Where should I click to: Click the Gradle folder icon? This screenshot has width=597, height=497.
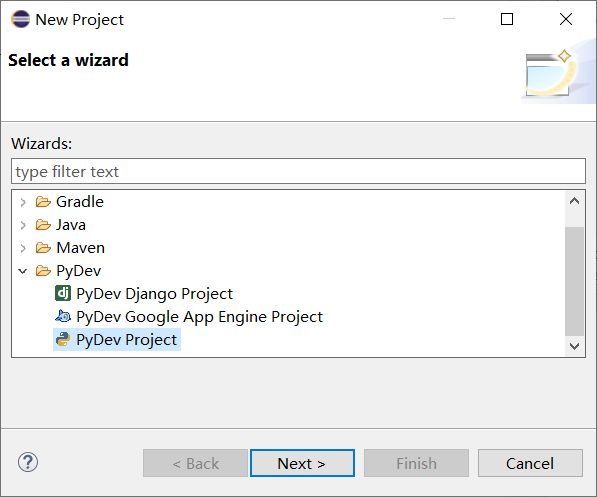pyautogui.click(x=43, y=201)
